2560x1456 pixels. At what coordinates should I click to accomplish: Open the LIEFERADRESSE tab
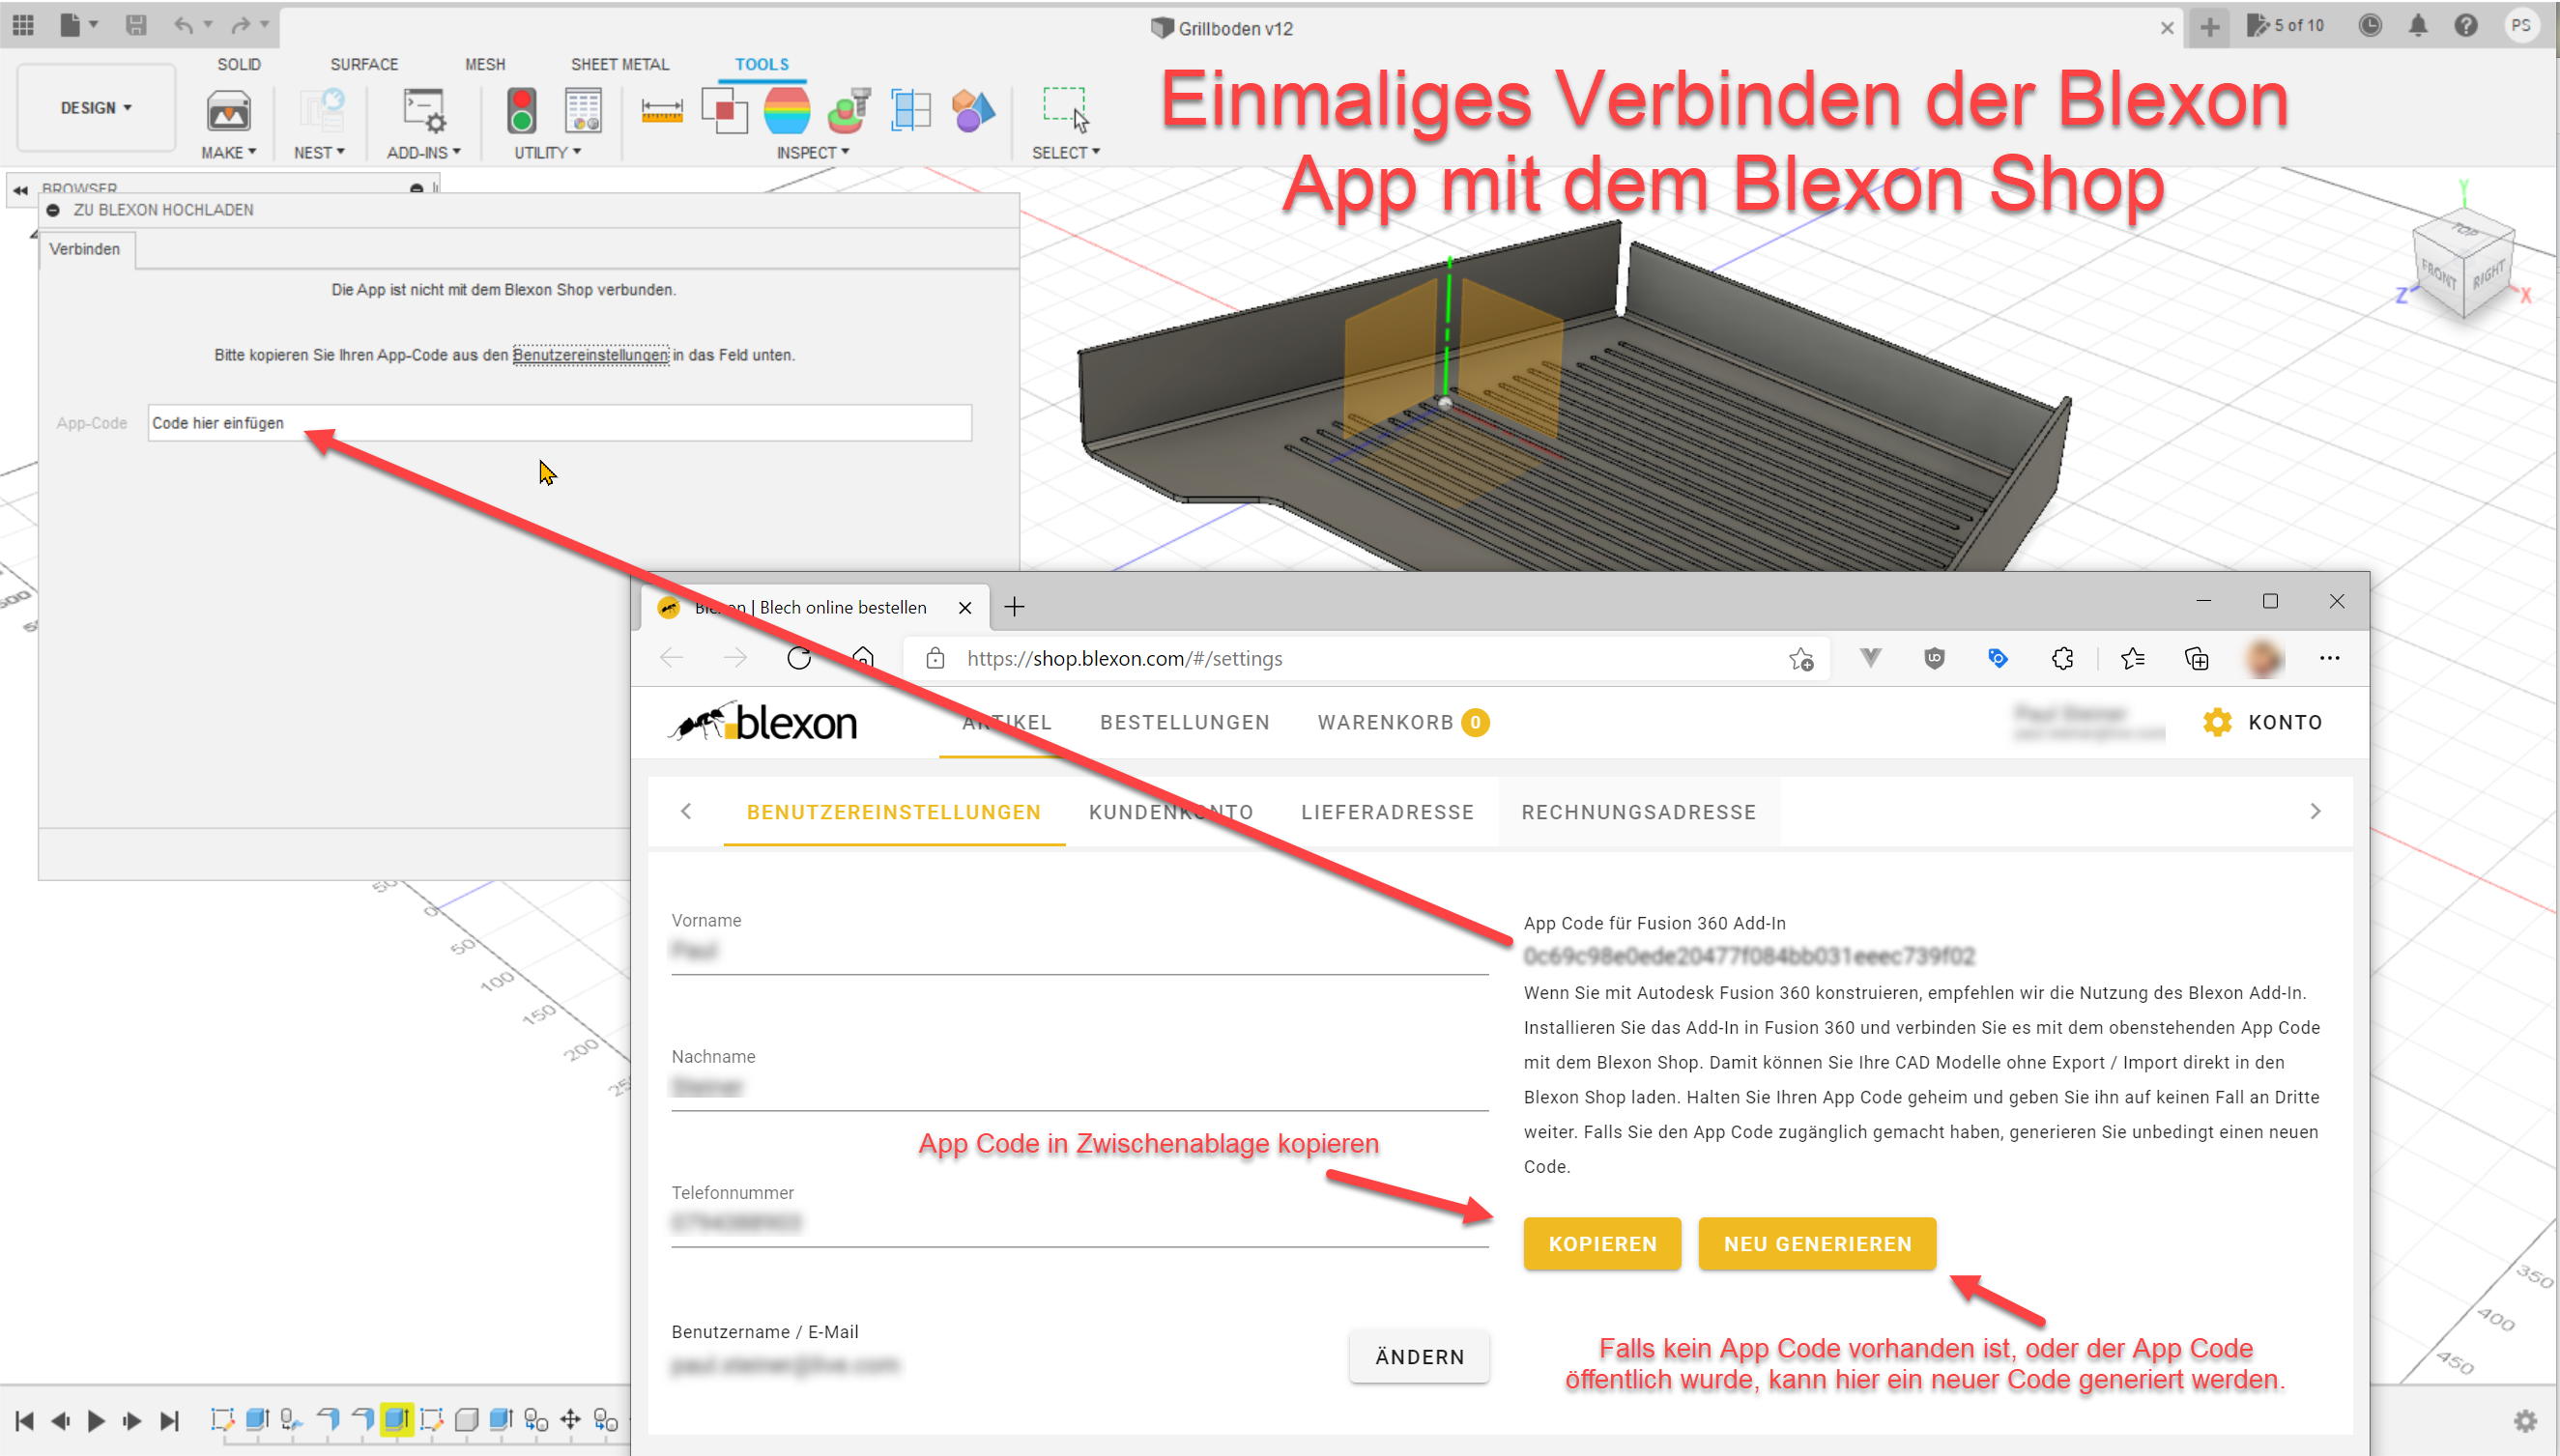(x=1387, y=812)
